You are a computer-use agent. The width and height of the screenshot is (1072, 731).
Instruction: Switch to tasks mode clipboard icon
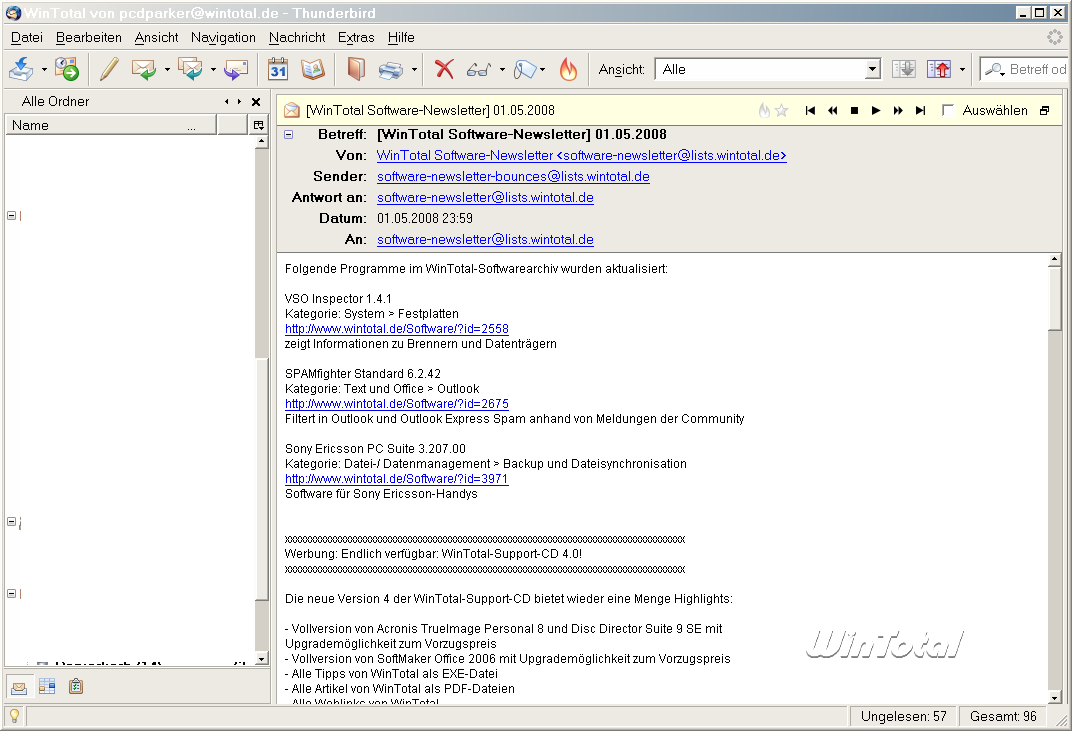(x=76, y=686)
